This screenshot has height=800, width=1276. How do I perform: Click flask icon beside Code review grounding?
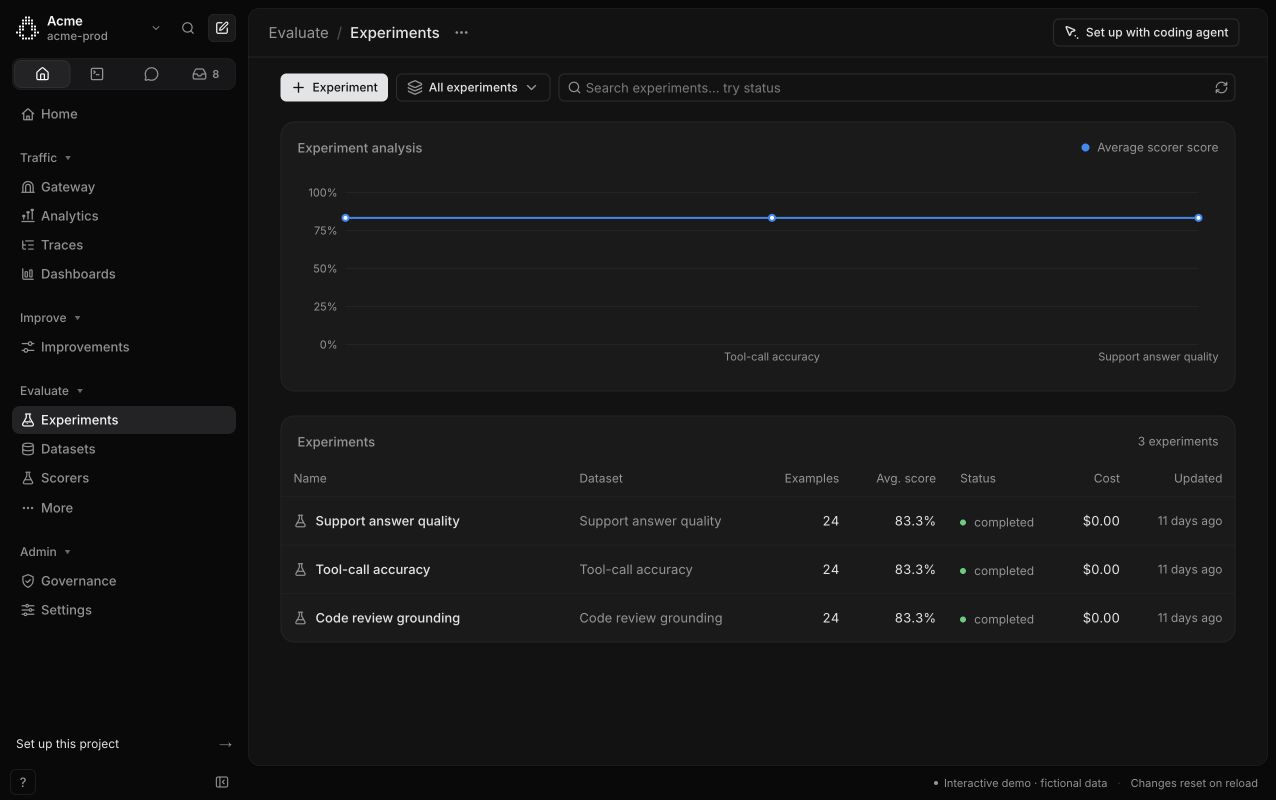tap(300, 618)
